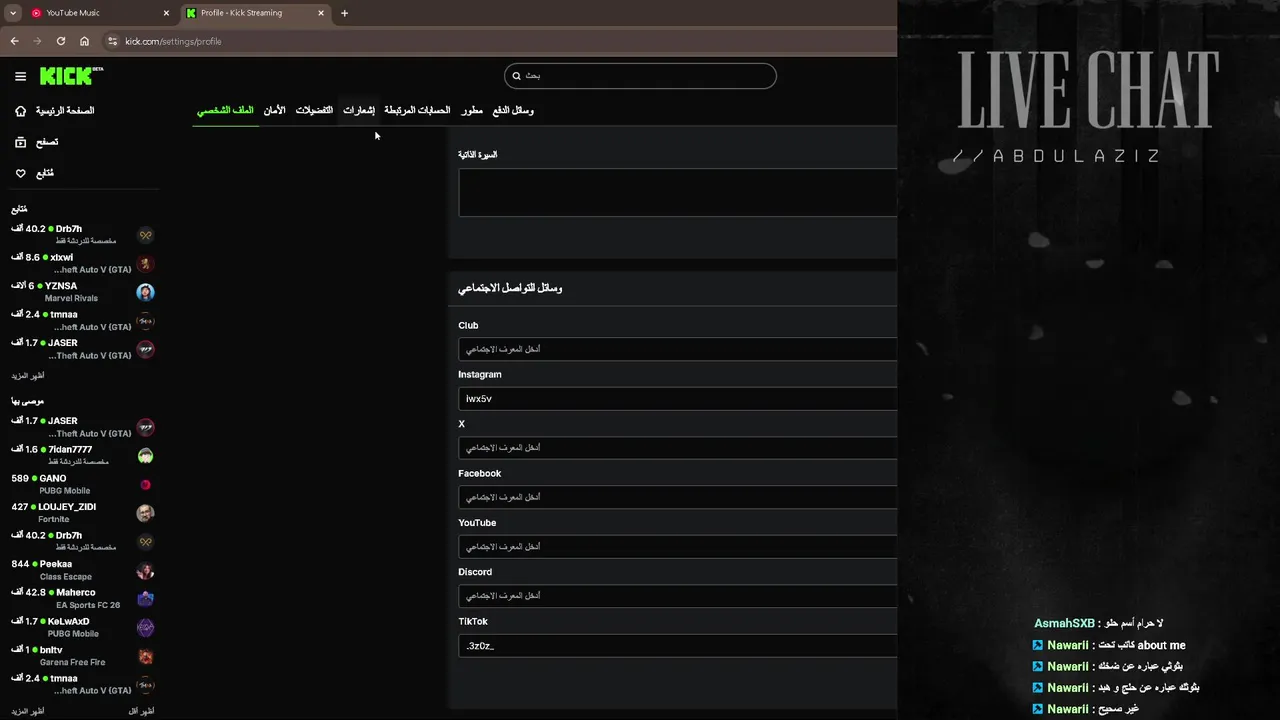Open 7ldan7777 channel avatar
The width and height of the screenshot is (1280, 720).
tap(145, 456)
